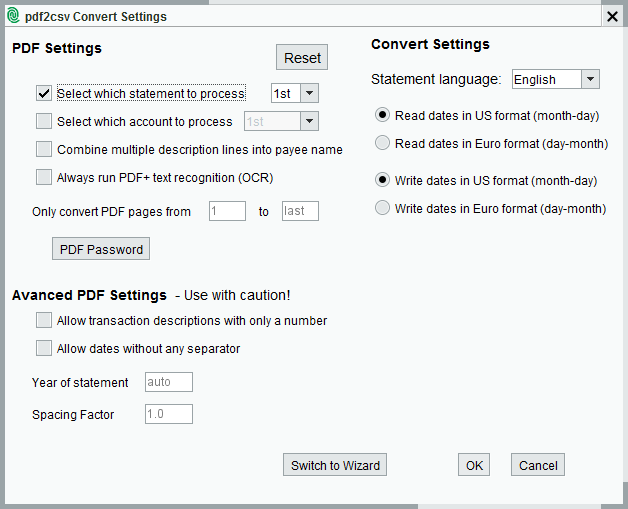Enable Always run PDF+ text recognition (OCR)
The height and width of the screenshot is (509, 628).
[x=44, y=177]
